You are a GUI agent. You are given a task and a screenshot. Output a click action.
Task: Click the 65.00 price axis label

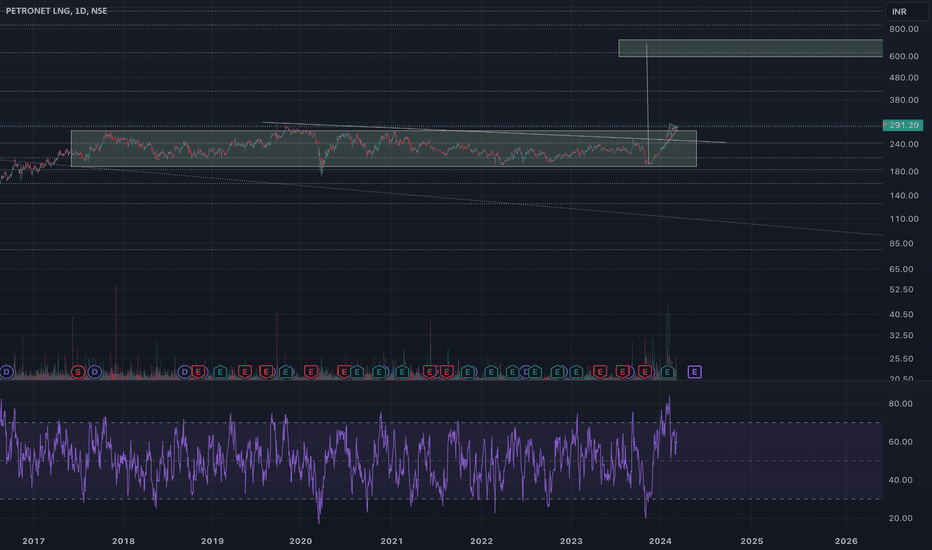(x=901, y=269)
